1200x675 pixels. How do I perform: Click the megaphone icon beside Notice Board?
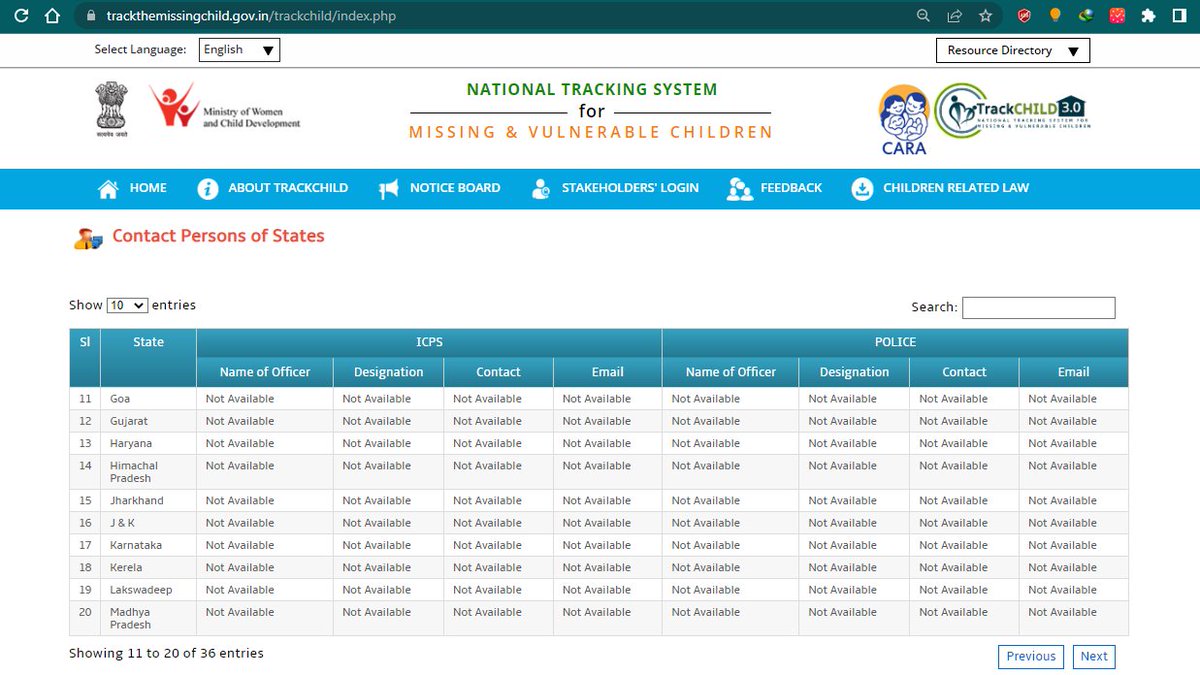click(x=389, y=189)
